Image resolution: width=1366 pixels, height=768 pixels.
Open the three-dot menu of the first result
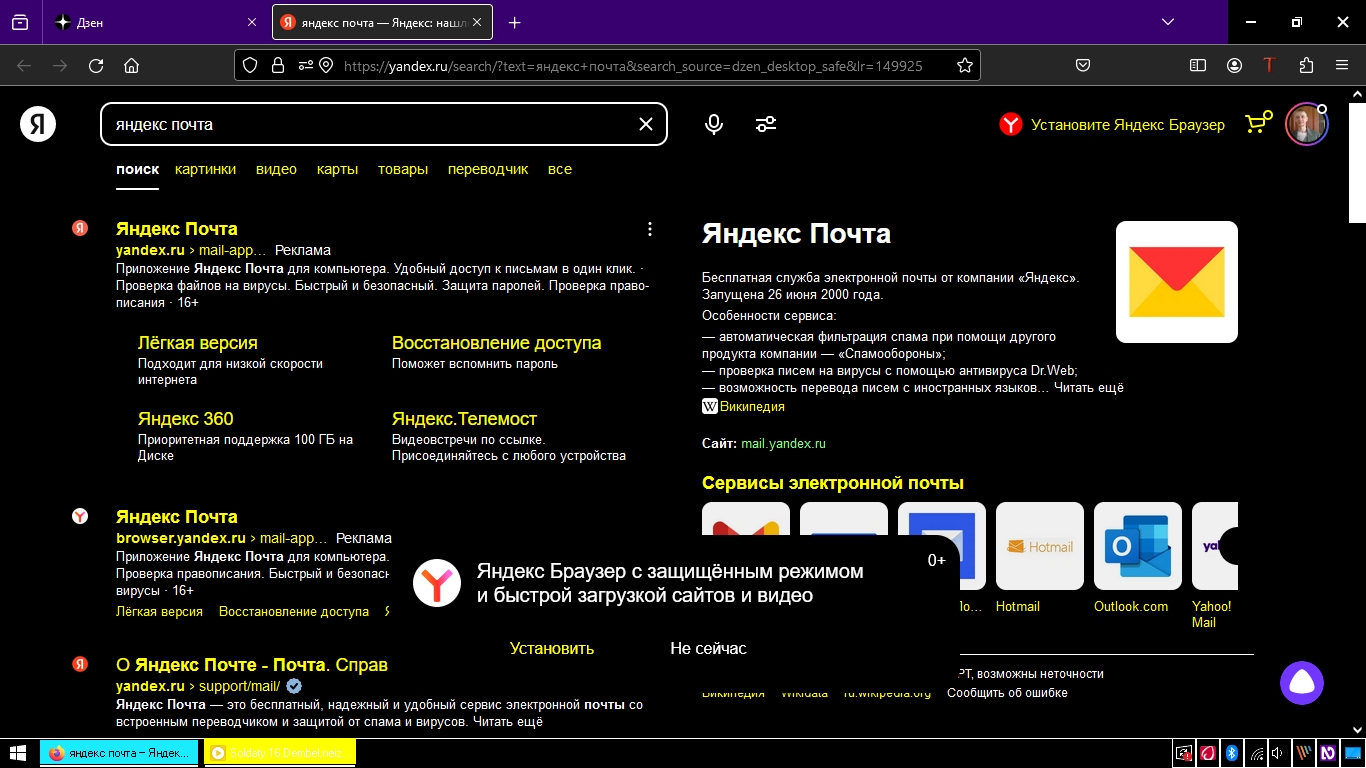(x=650, y=229)
